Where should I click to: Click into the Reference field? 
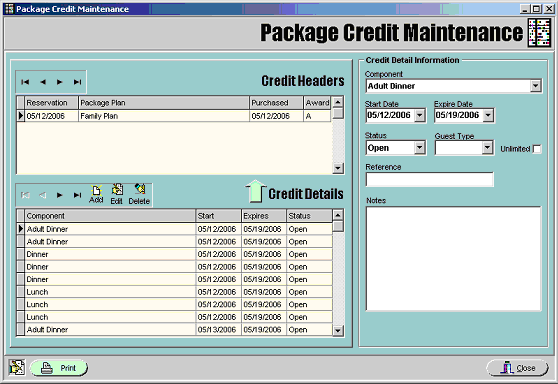pos(430,179)
